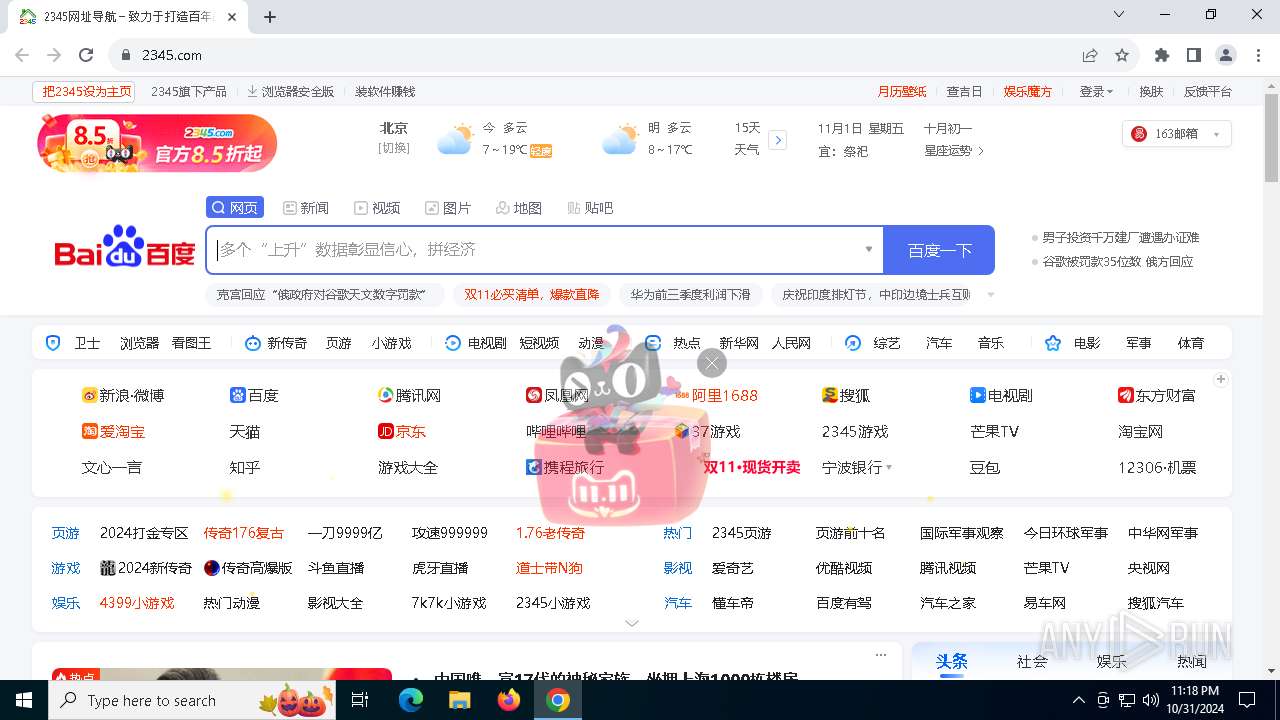
Task: Click the share page icon in address bar
Action: (x=1090, y=55)
